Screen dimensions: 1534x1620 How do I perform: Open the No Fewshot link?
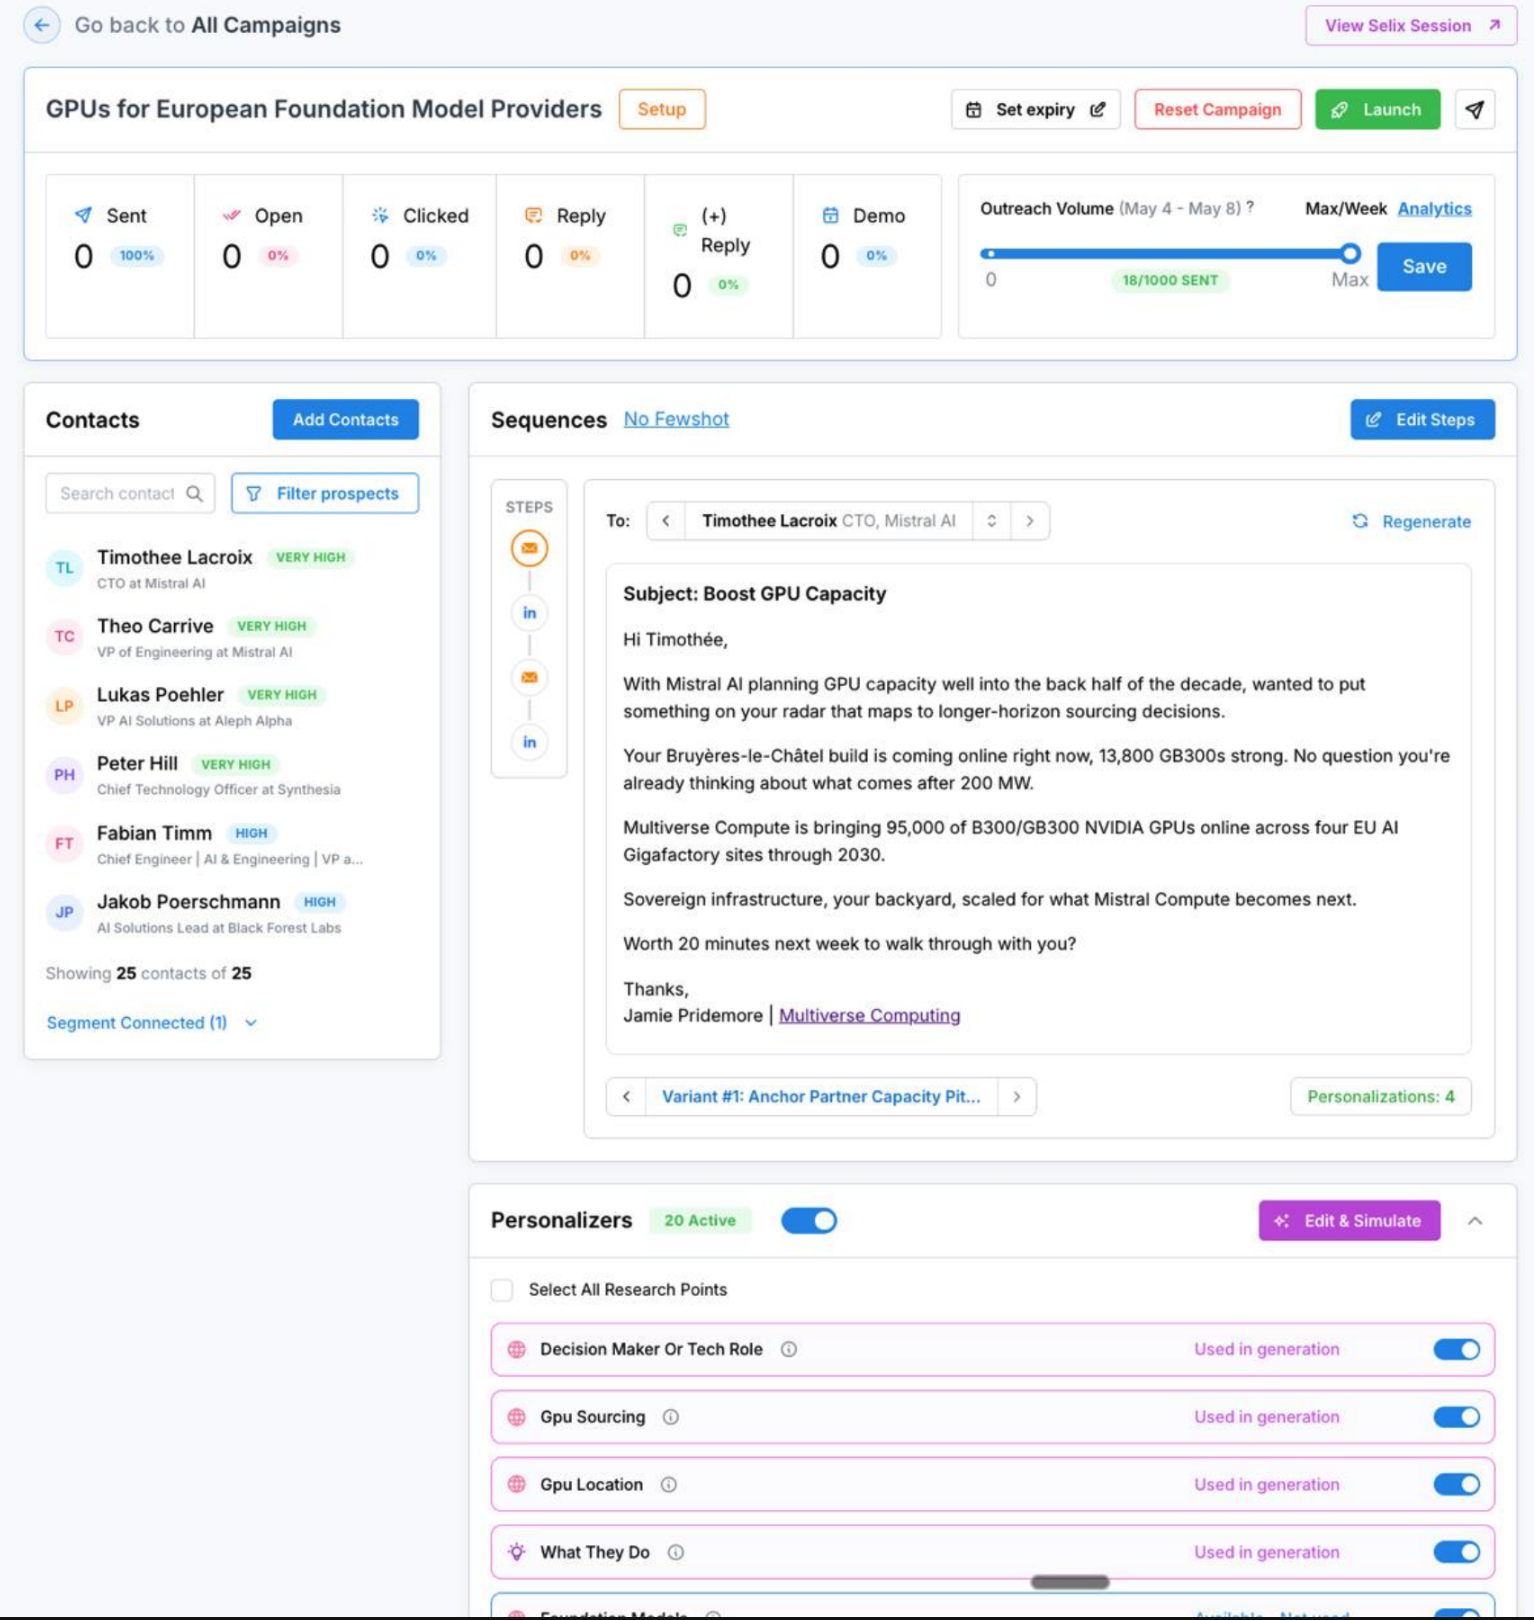(676, 419)
